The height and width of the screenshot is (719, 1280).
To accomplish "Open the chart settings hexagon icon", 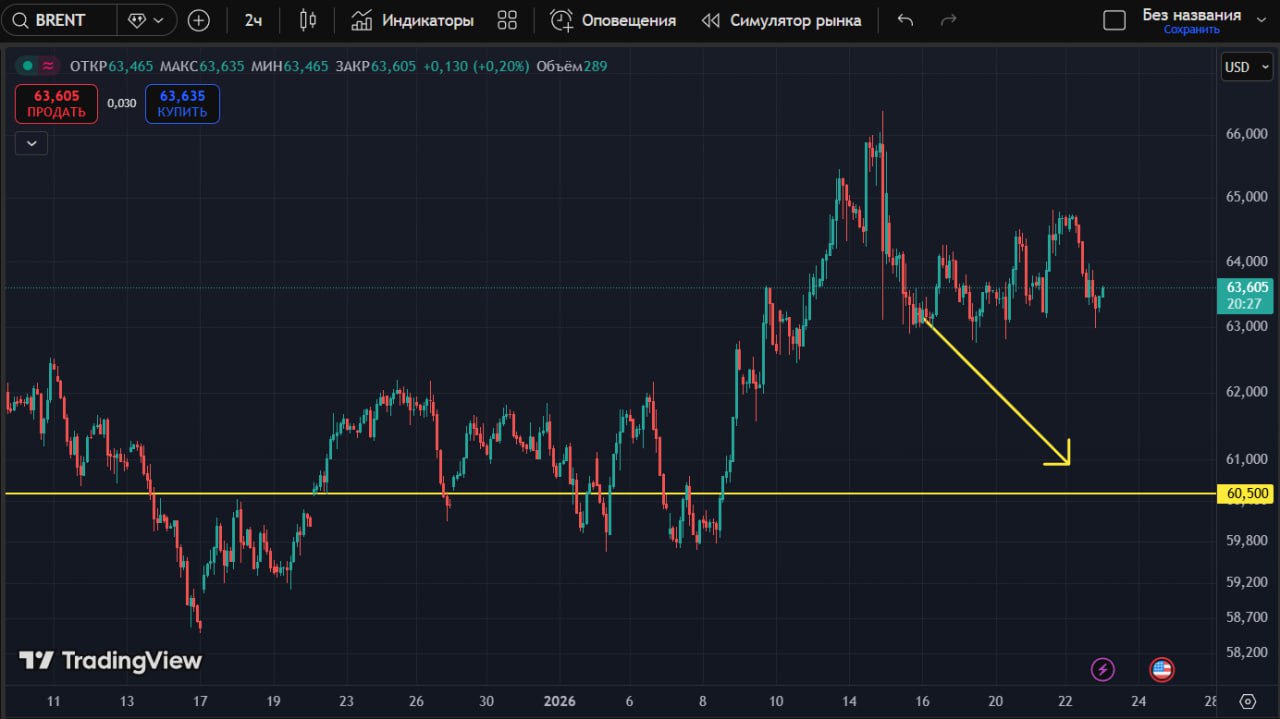I will 1247,700.
